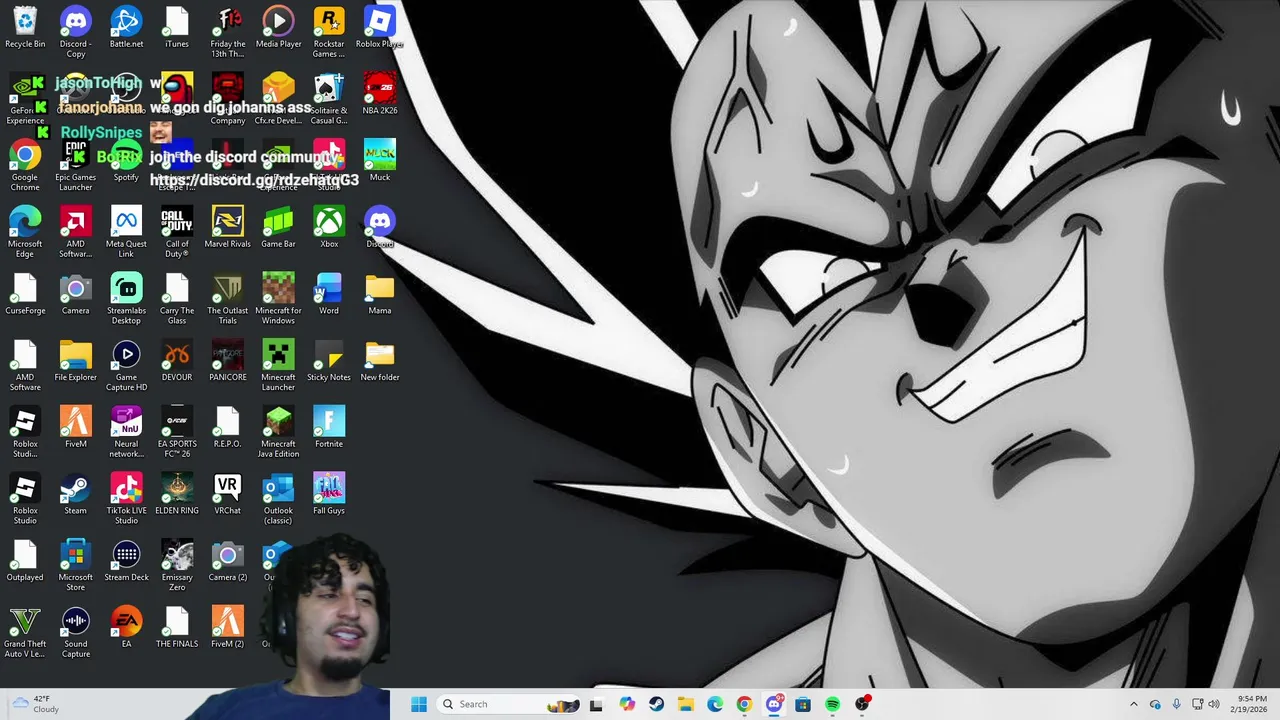The height and width of the screenshot is (720, 1280).
Task: Open Copilot from the taskbar
Action: click(x=627, y=704)
